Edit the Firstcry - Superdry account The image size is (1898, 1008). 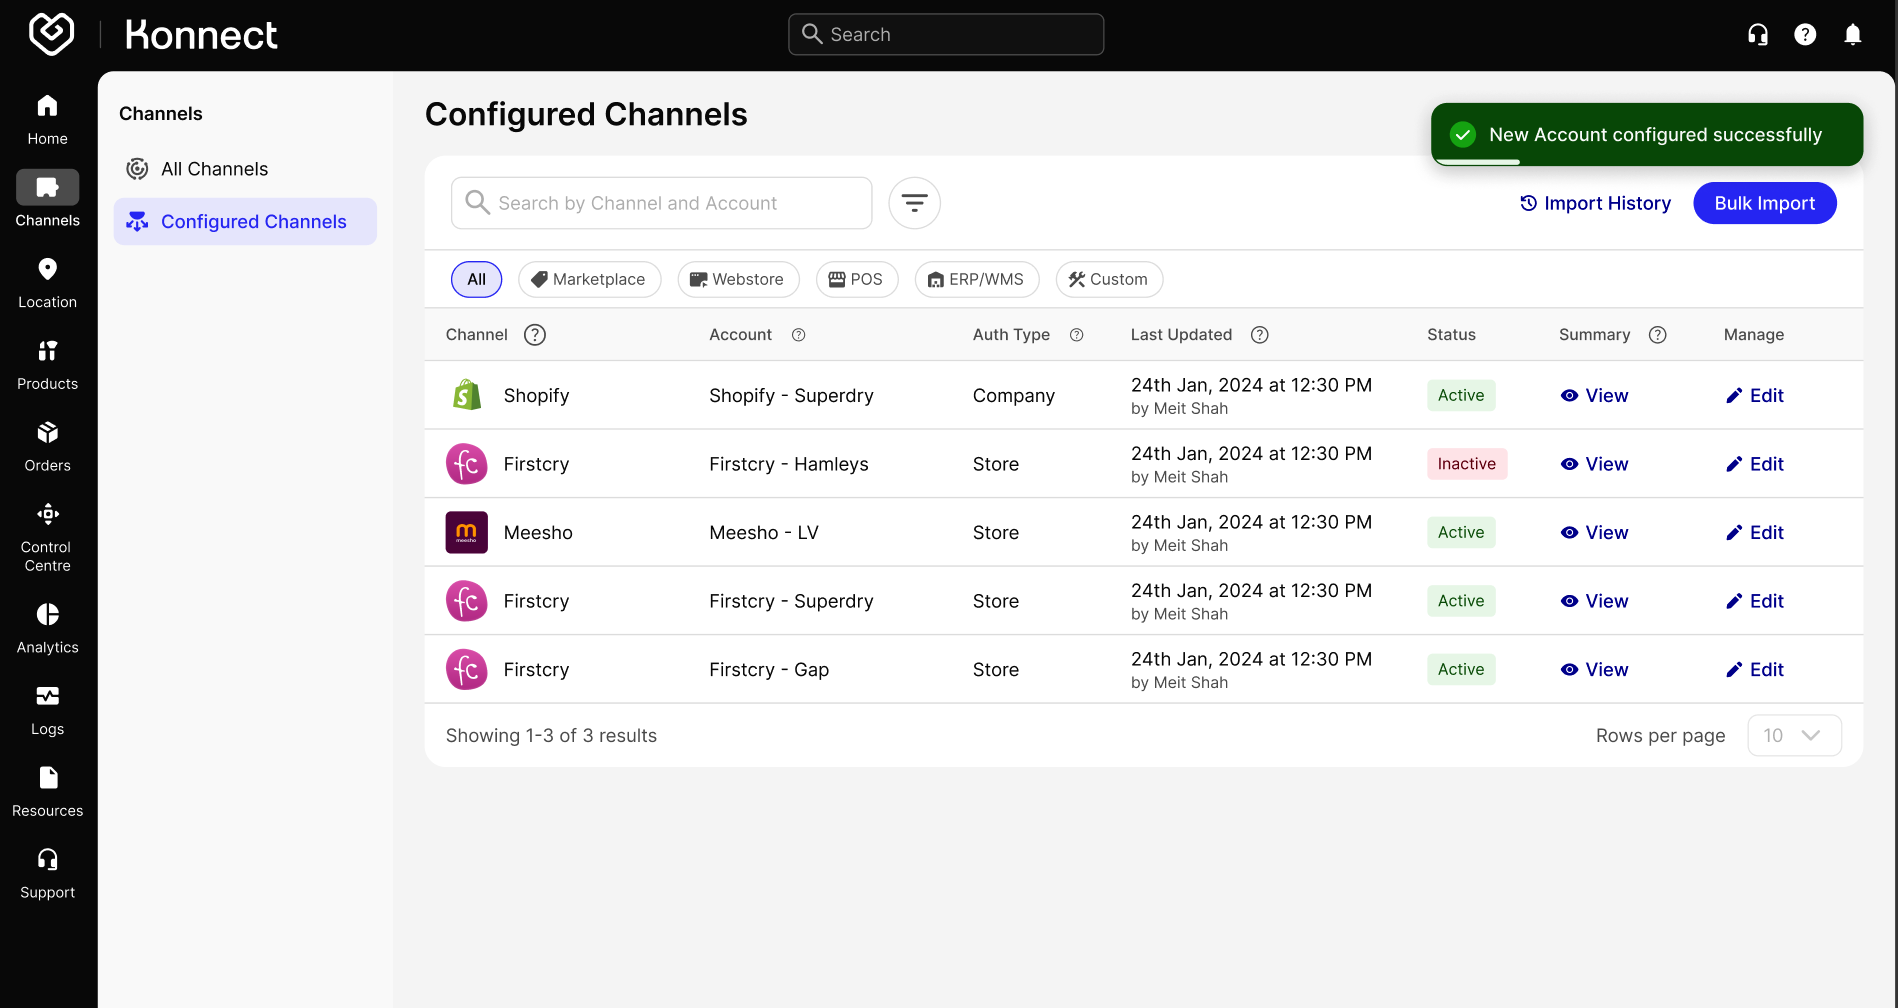(x=1755, y=601)
